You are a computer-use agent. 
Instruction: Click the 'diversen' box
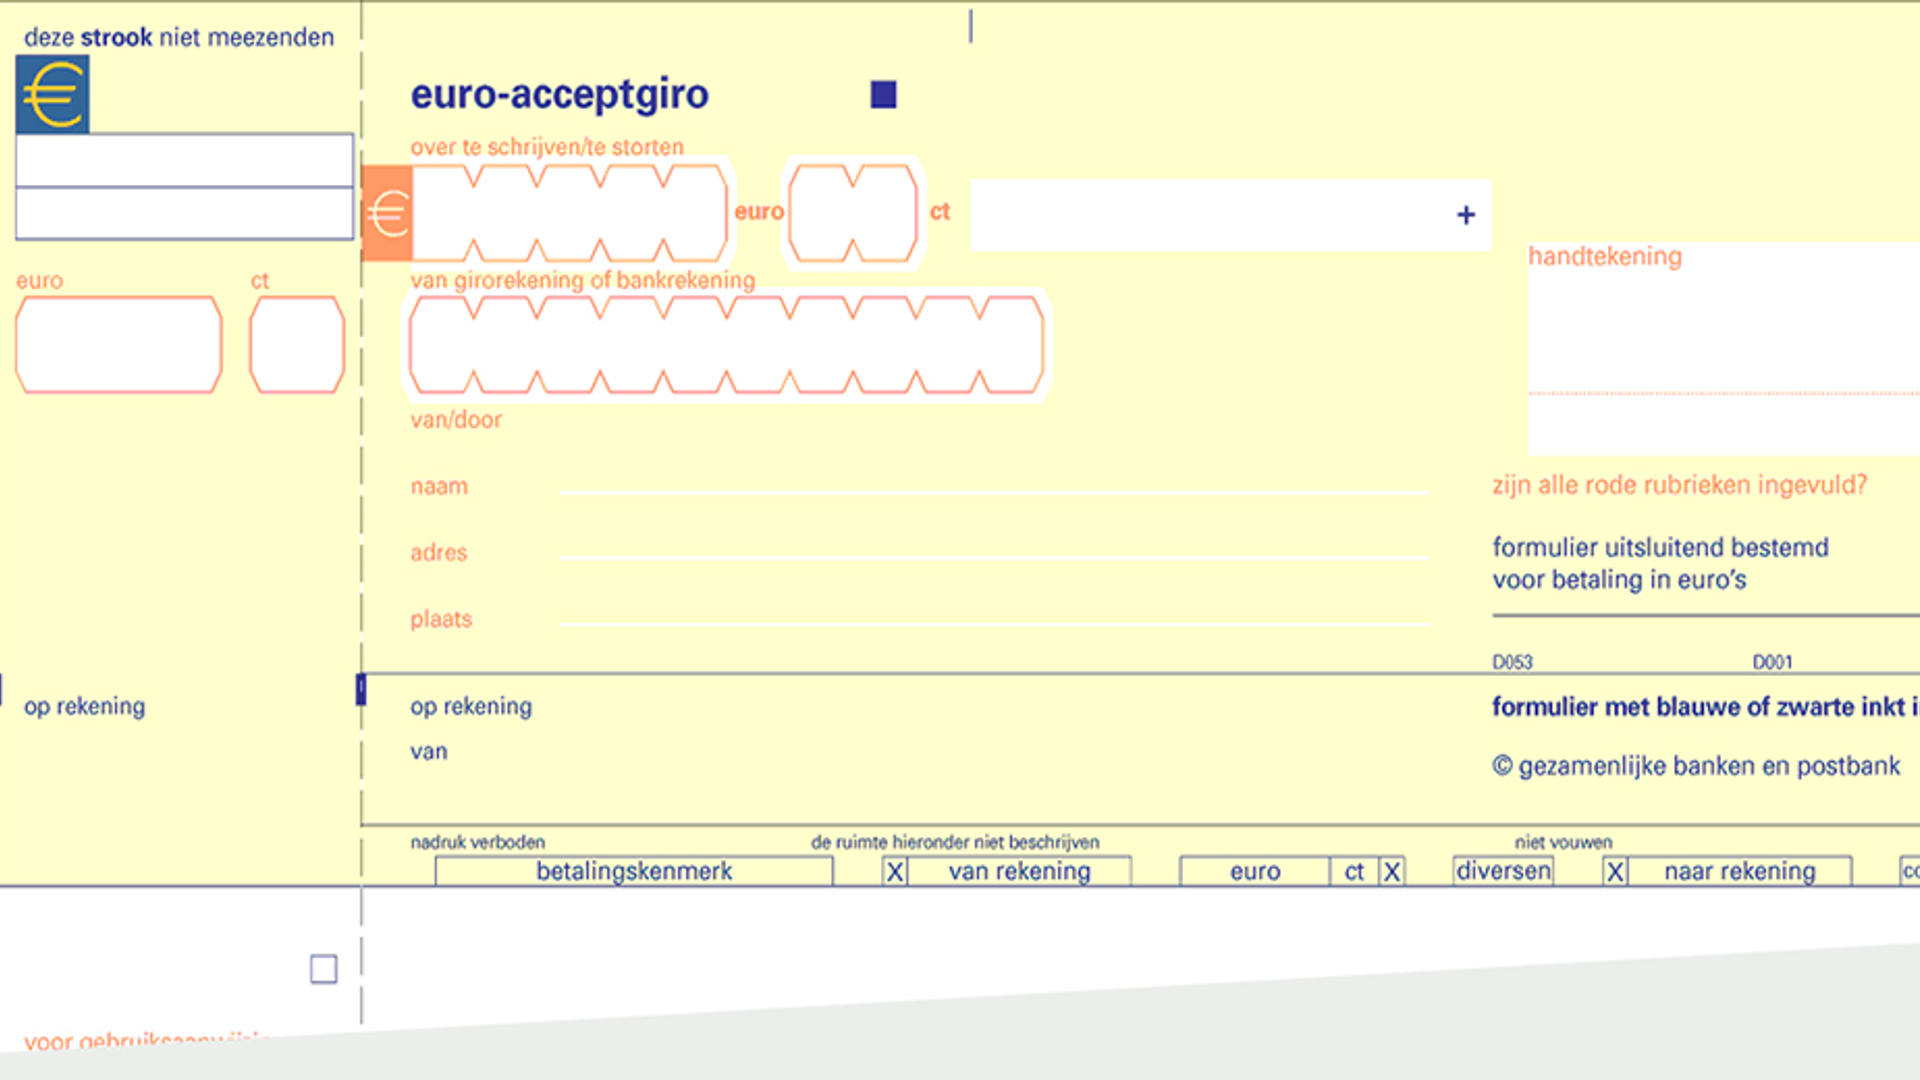point(1503,871)
